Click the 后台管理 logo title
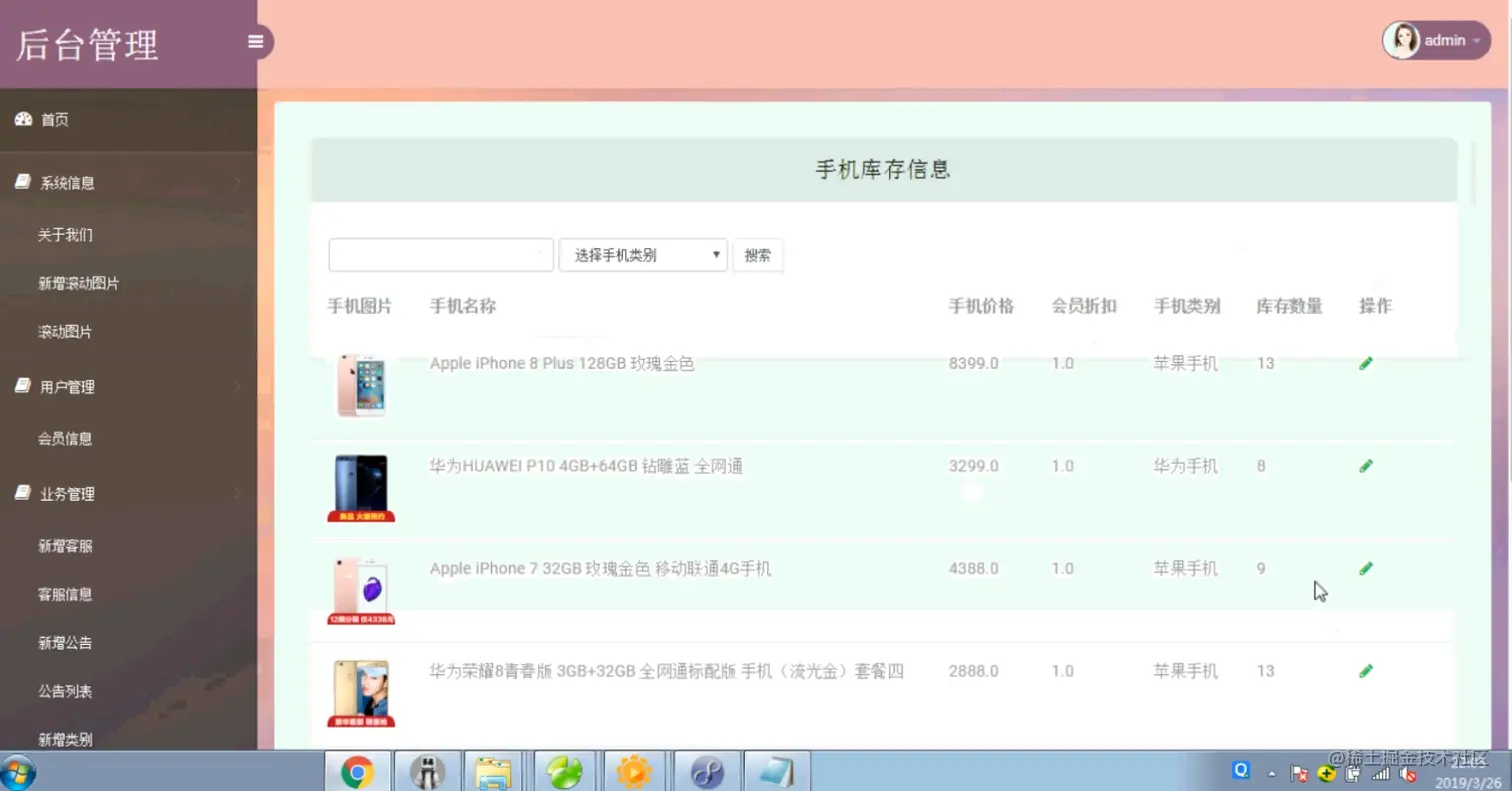Viewport: 1512px width, 791px height. [88, 45]
